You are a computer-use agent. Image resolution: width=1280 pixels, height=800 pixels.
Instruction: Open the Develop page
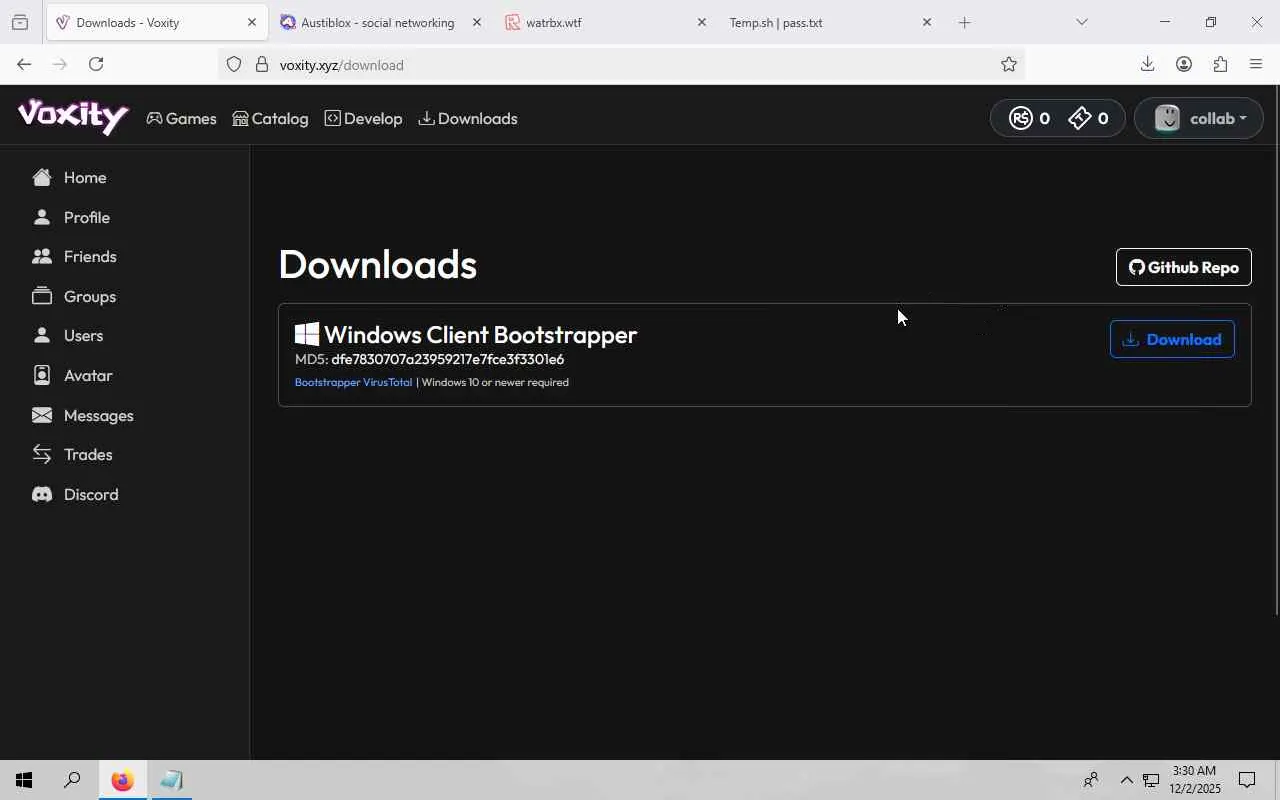tap(363, 118)
